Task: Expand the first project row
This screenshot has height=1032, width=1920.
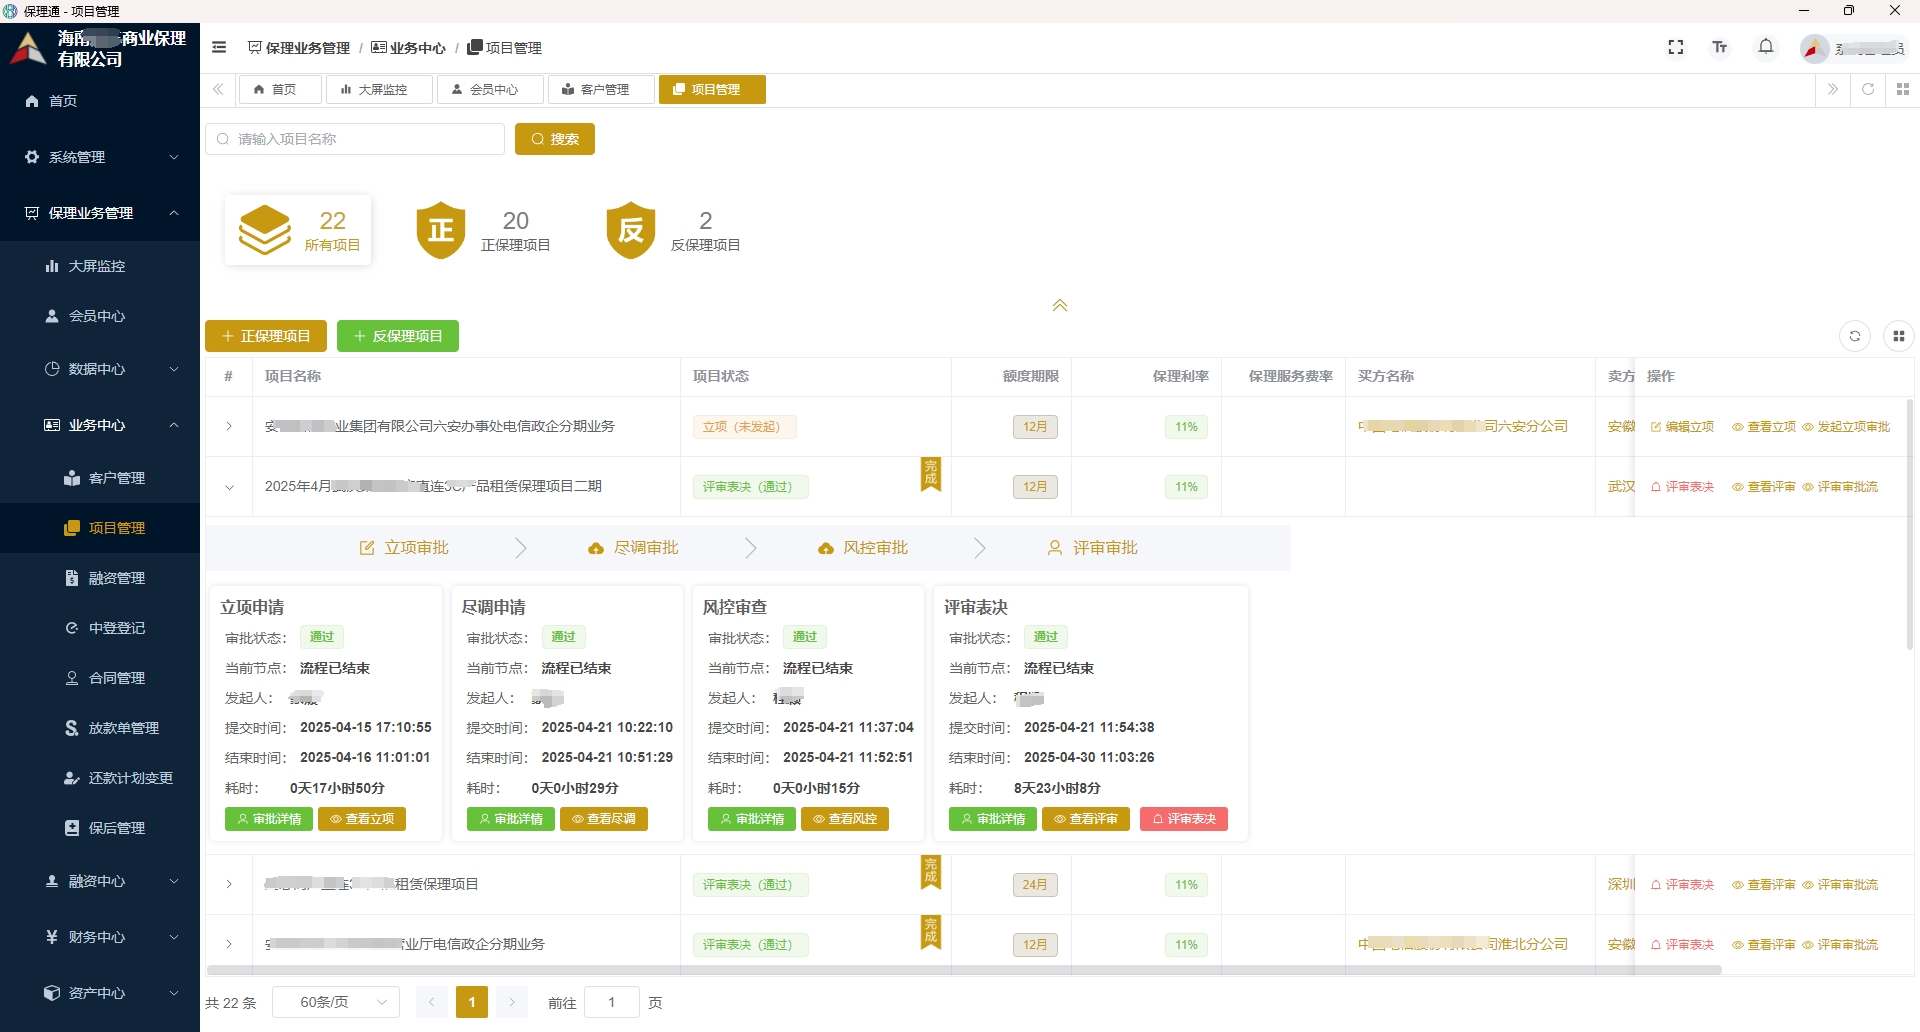Action: [x=229, y=427]
